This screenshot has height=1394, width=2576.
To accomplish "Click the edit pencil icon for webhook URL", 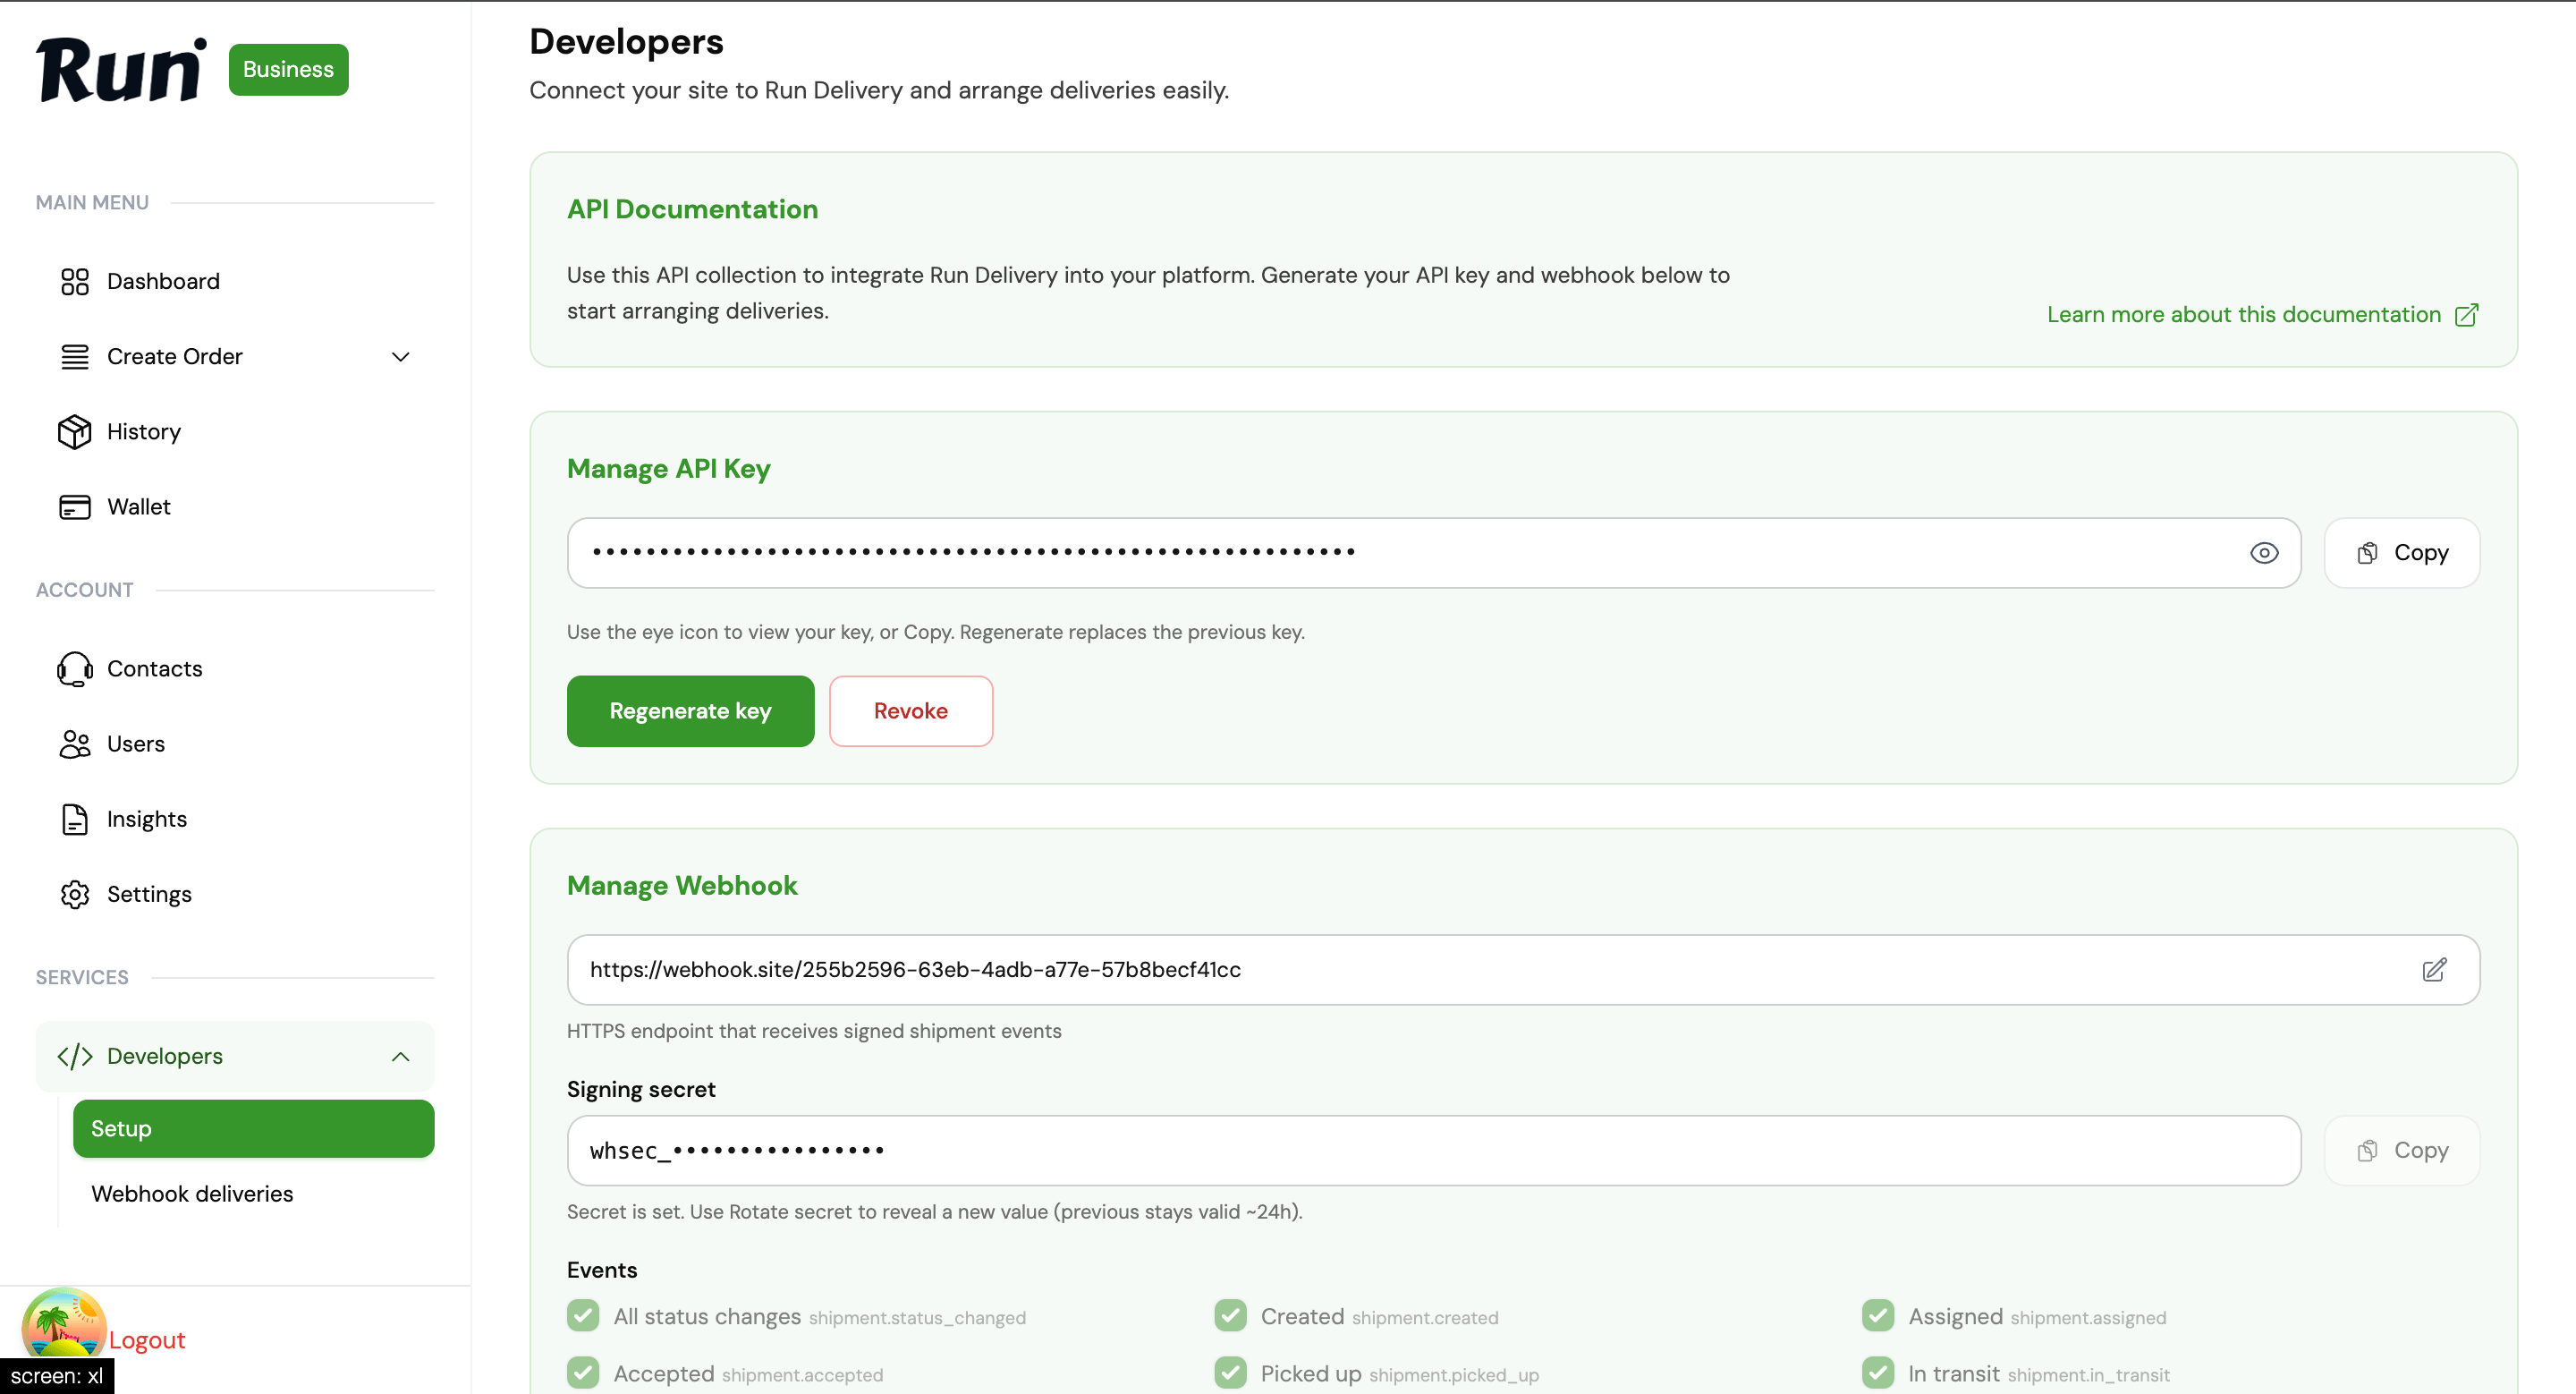I will (x=2434, y=969).
